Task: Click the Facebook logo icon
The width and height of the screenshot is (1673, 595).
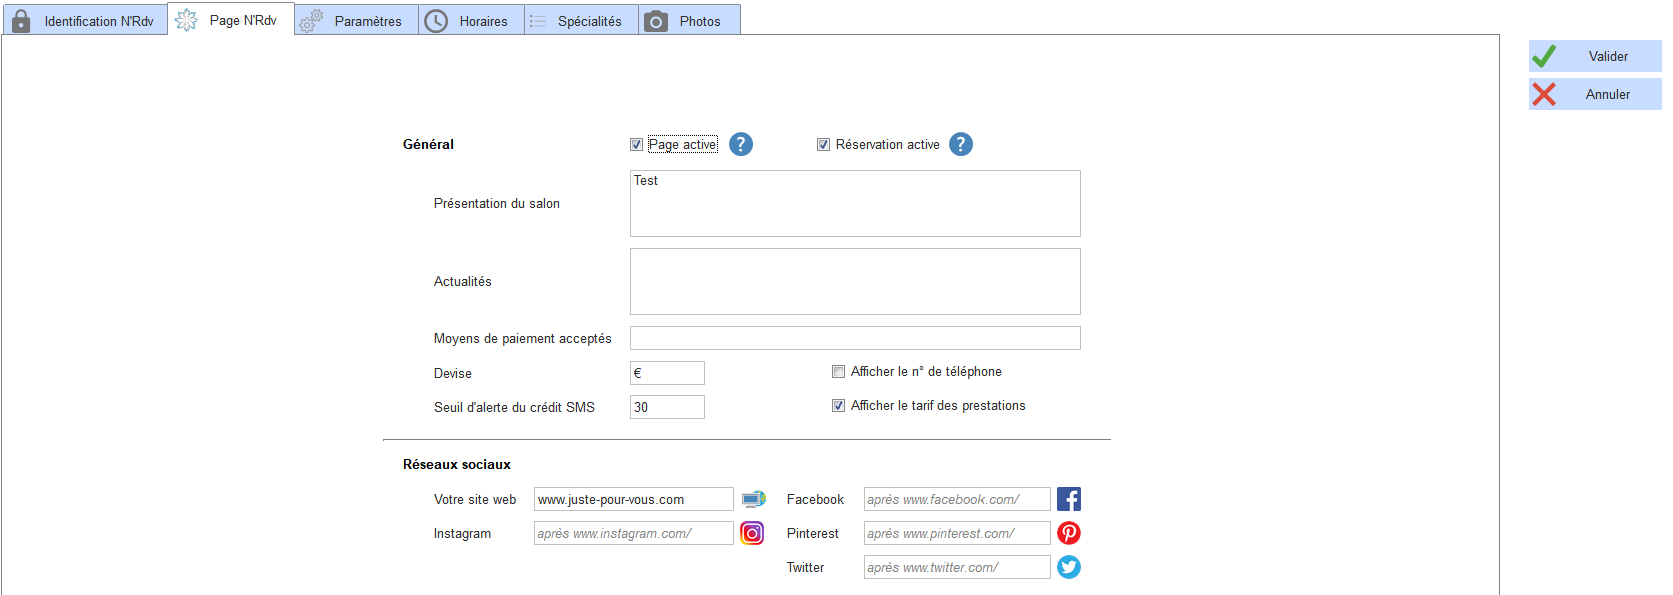Action: click(x=1069, y=499)
